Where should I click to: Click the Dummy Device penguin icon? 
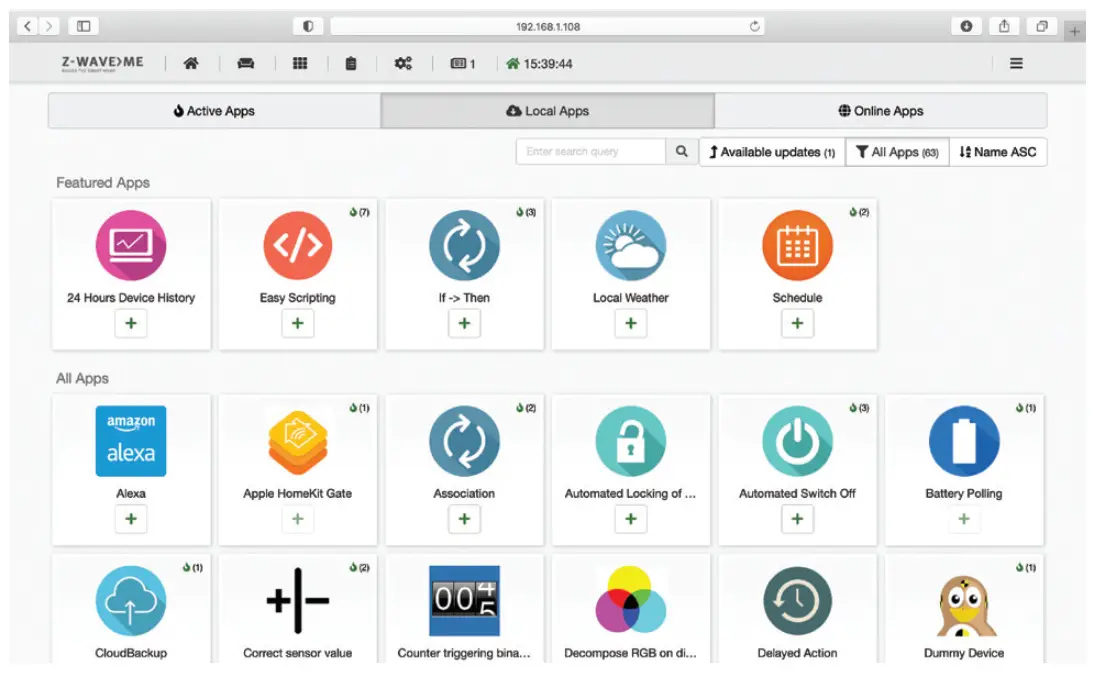(964, 605)
